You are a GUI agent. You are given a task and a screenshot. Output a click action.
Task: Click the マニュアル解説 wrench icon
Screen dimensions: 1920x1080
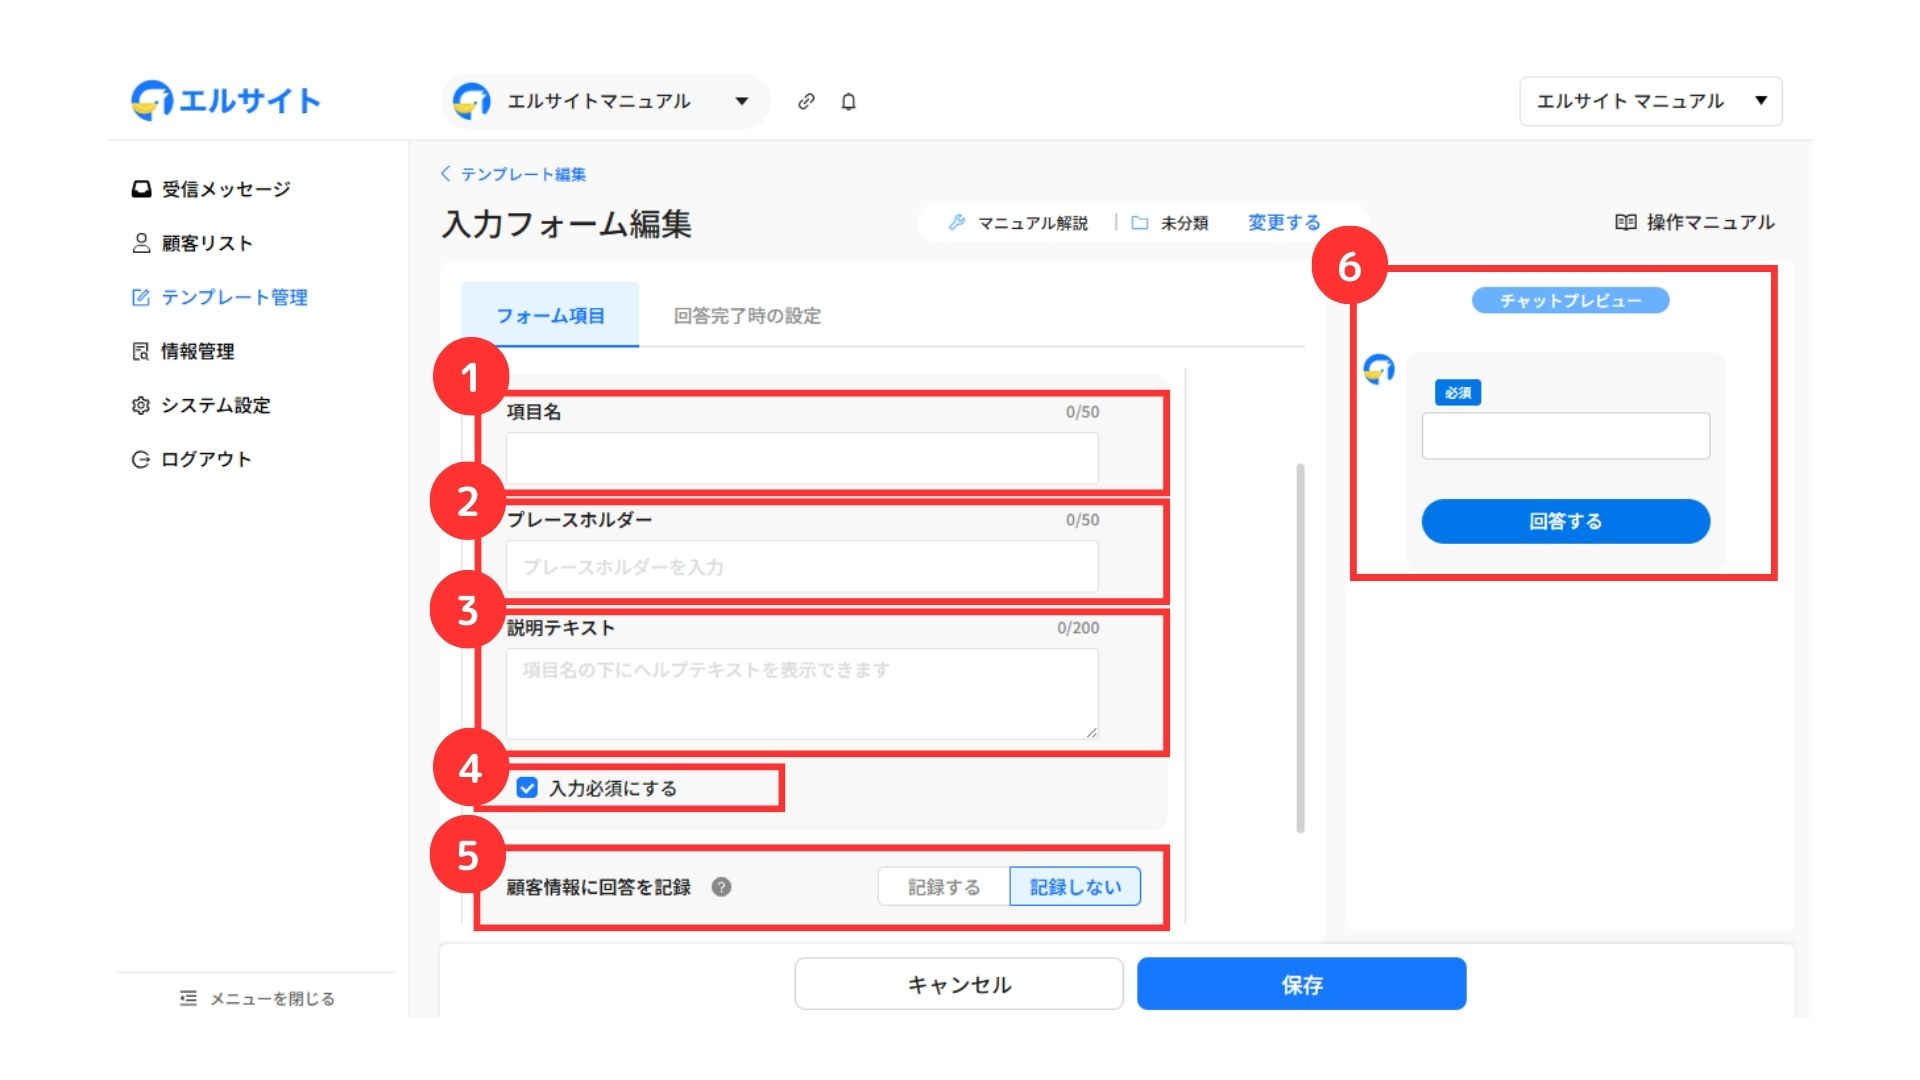pos(957,222)
